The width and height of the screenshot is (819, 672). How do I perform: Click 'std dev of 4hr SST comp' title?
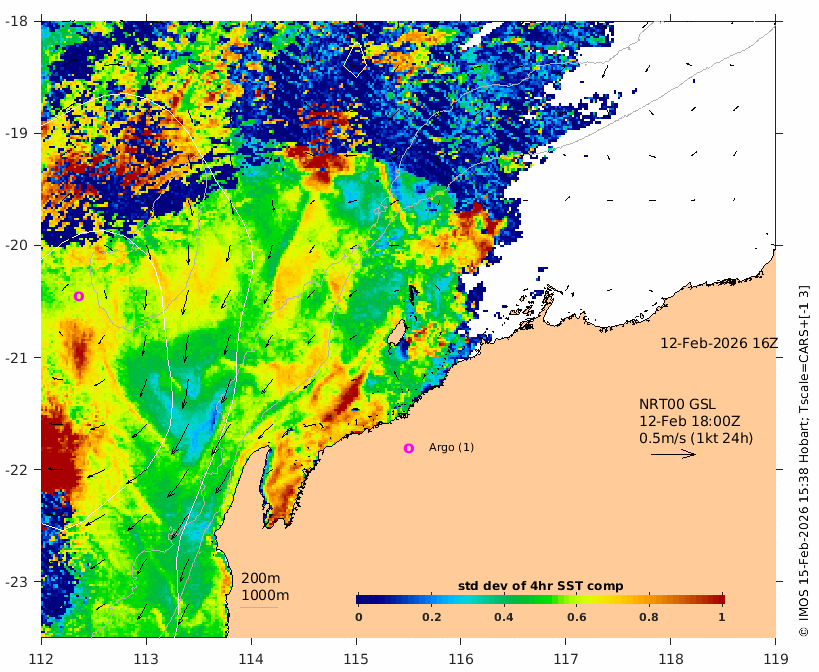point(541,586)
